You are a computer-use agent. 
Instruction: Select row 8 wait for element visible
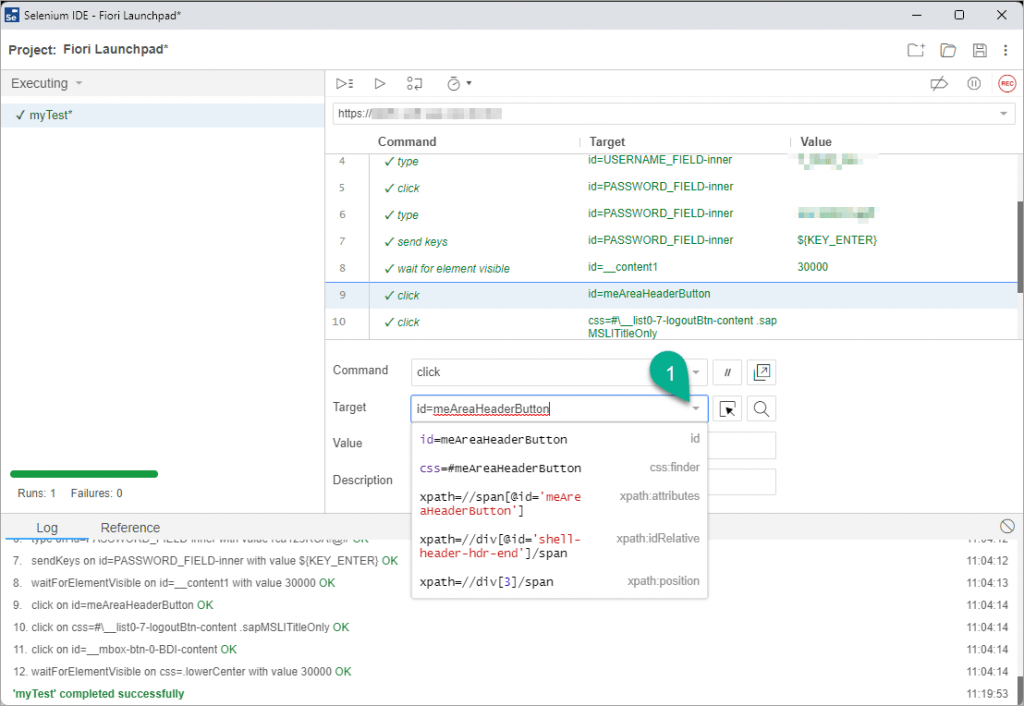(671, 268)
